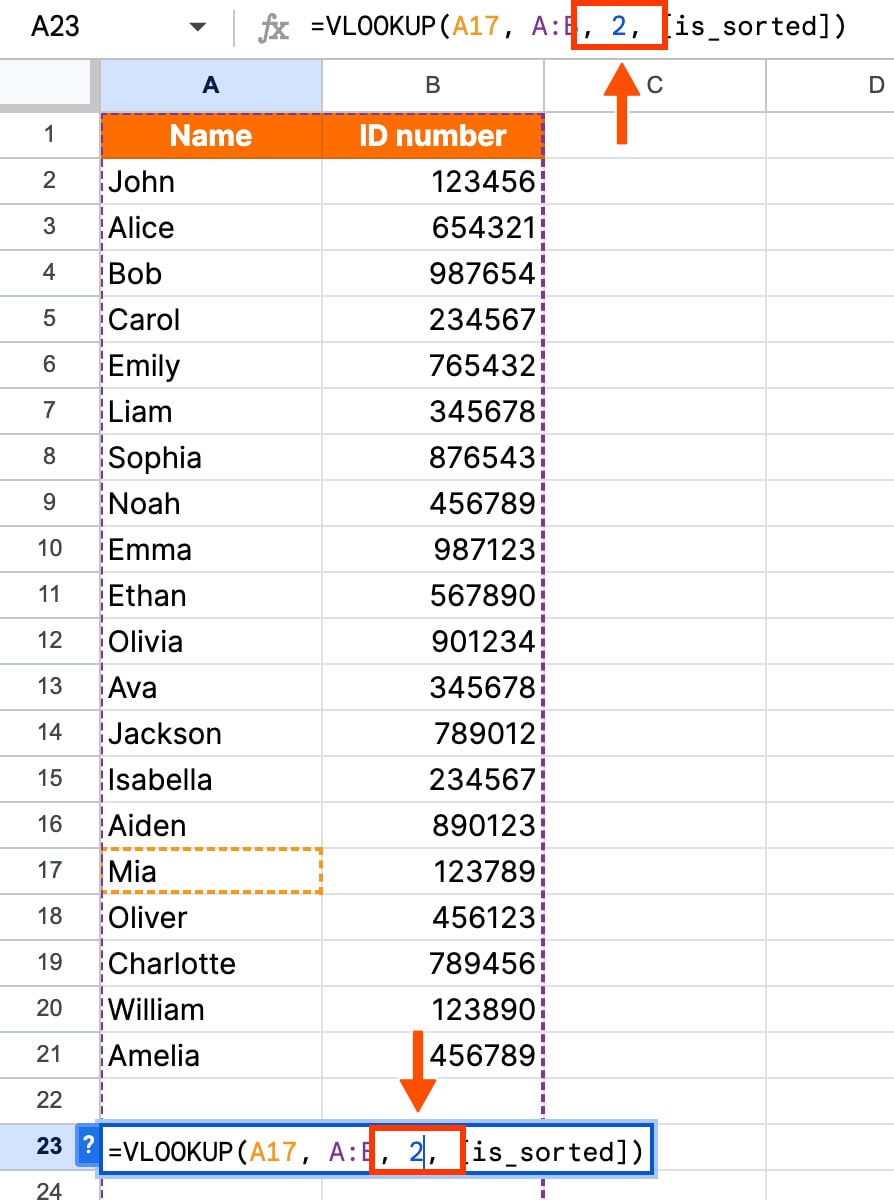
Task: Open the Name box dropdown arrow
Action: 198,27
